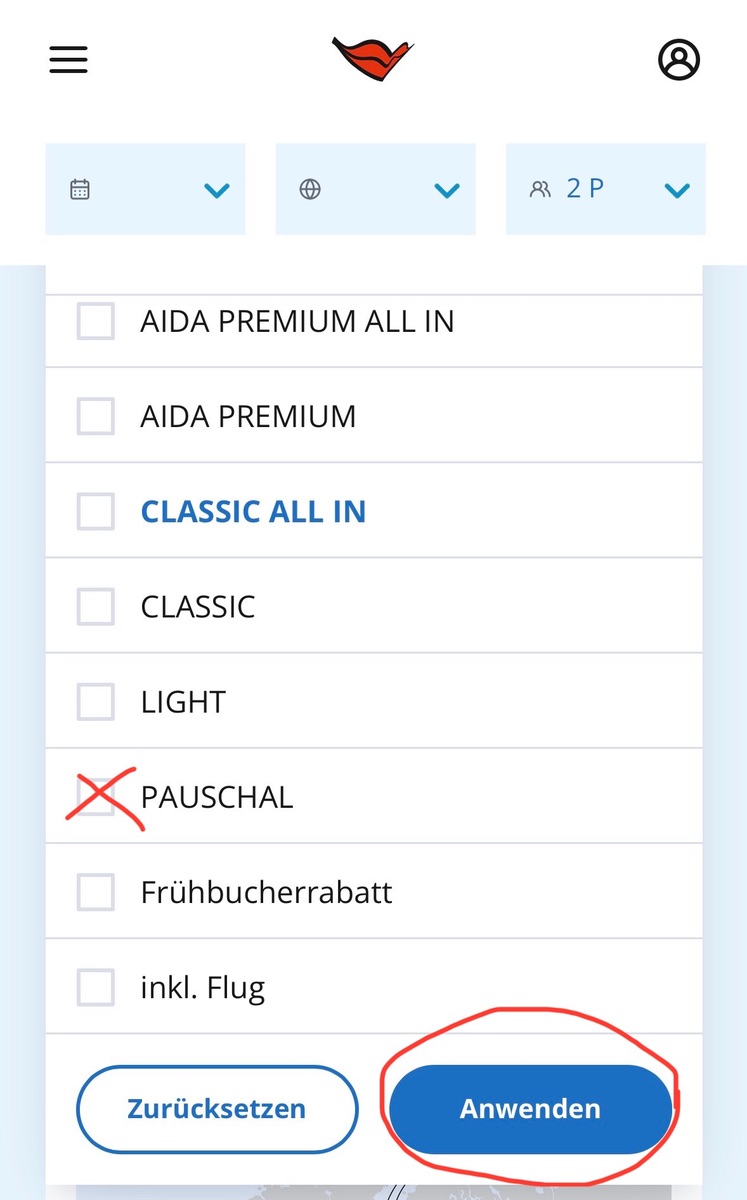Expand the destination dropdown chevron
This screenshot has width=747, height=1200.
(x=447, y=190)
